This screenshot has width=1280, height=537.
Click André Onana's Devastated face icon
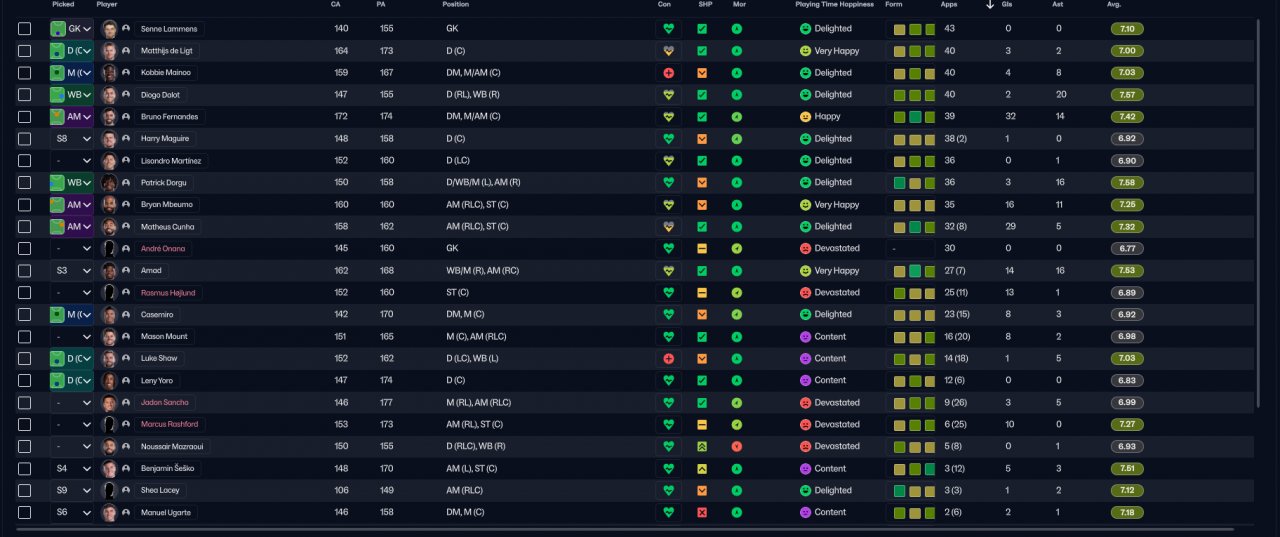(805, 249)
